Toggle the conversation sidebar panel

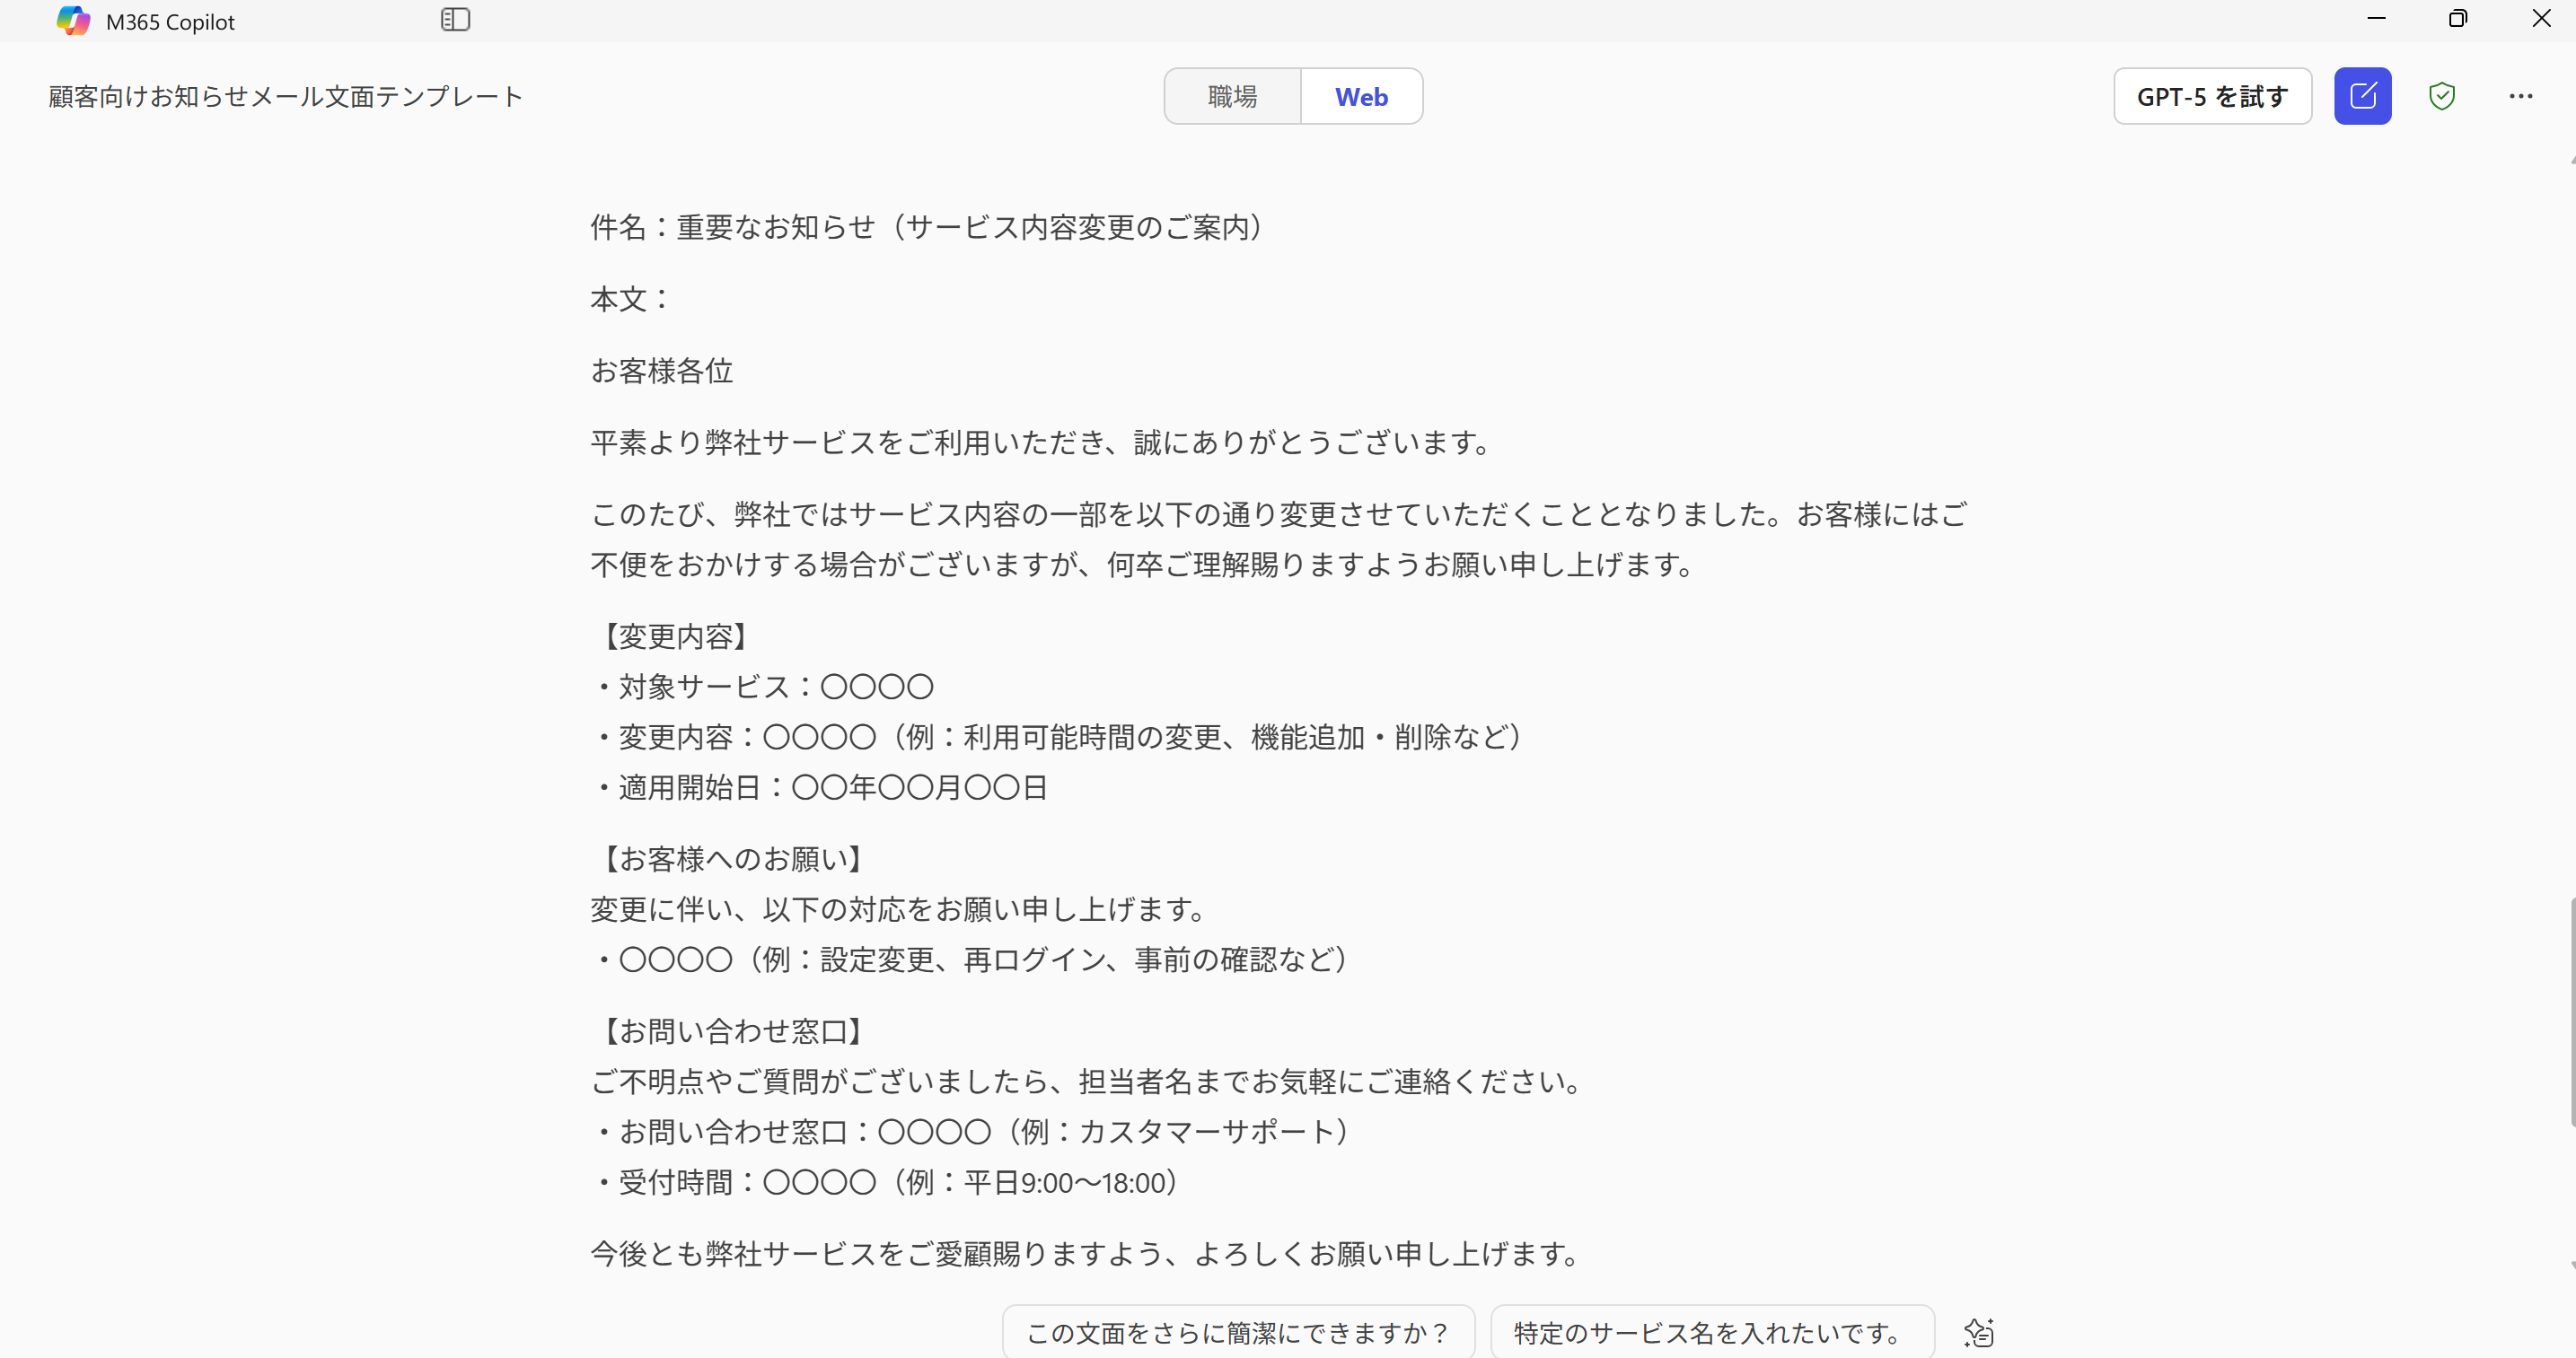pos(455,19)
